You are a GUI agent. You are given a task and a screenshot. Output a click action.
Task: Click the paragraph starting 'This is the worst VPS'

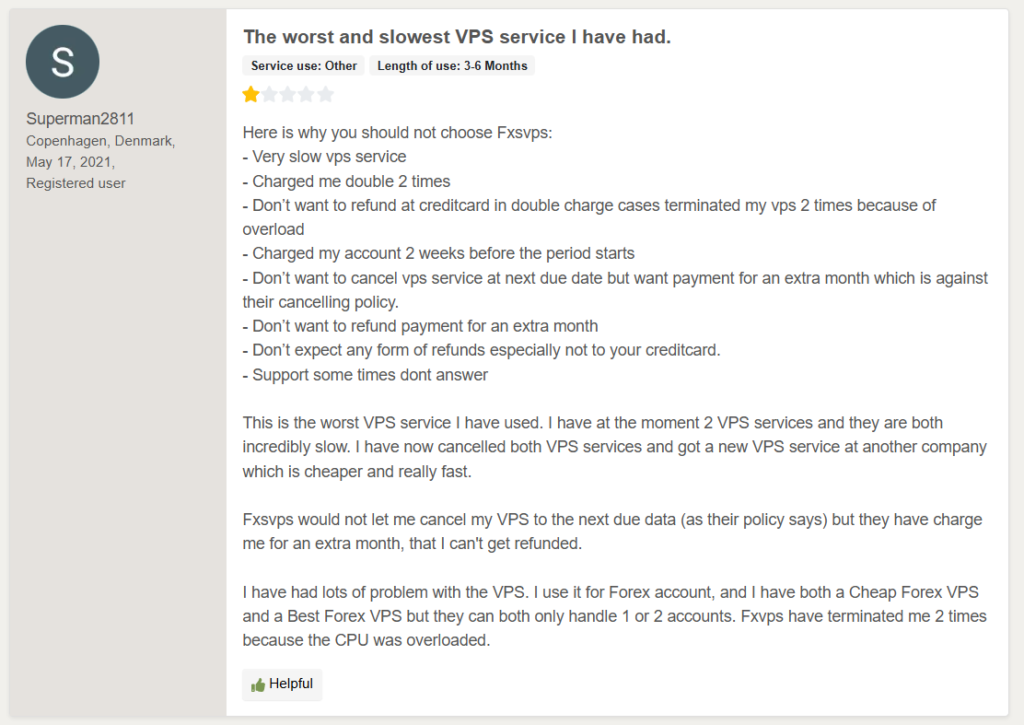(x=592, y=447)
